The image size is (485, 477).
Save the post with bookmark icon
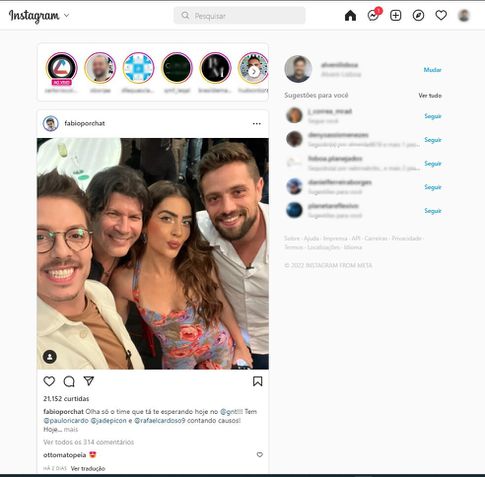tap(257, 381)
